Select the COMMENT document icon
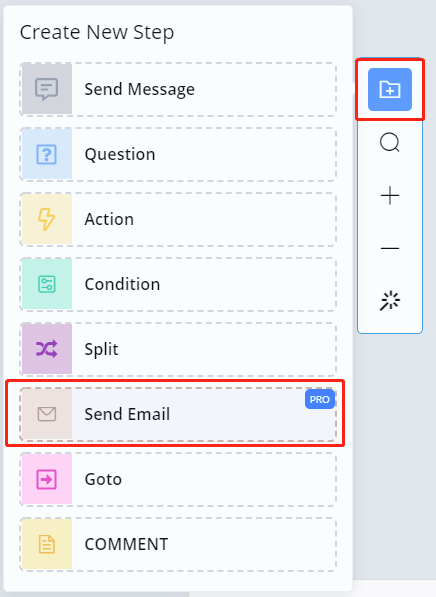 46,544
